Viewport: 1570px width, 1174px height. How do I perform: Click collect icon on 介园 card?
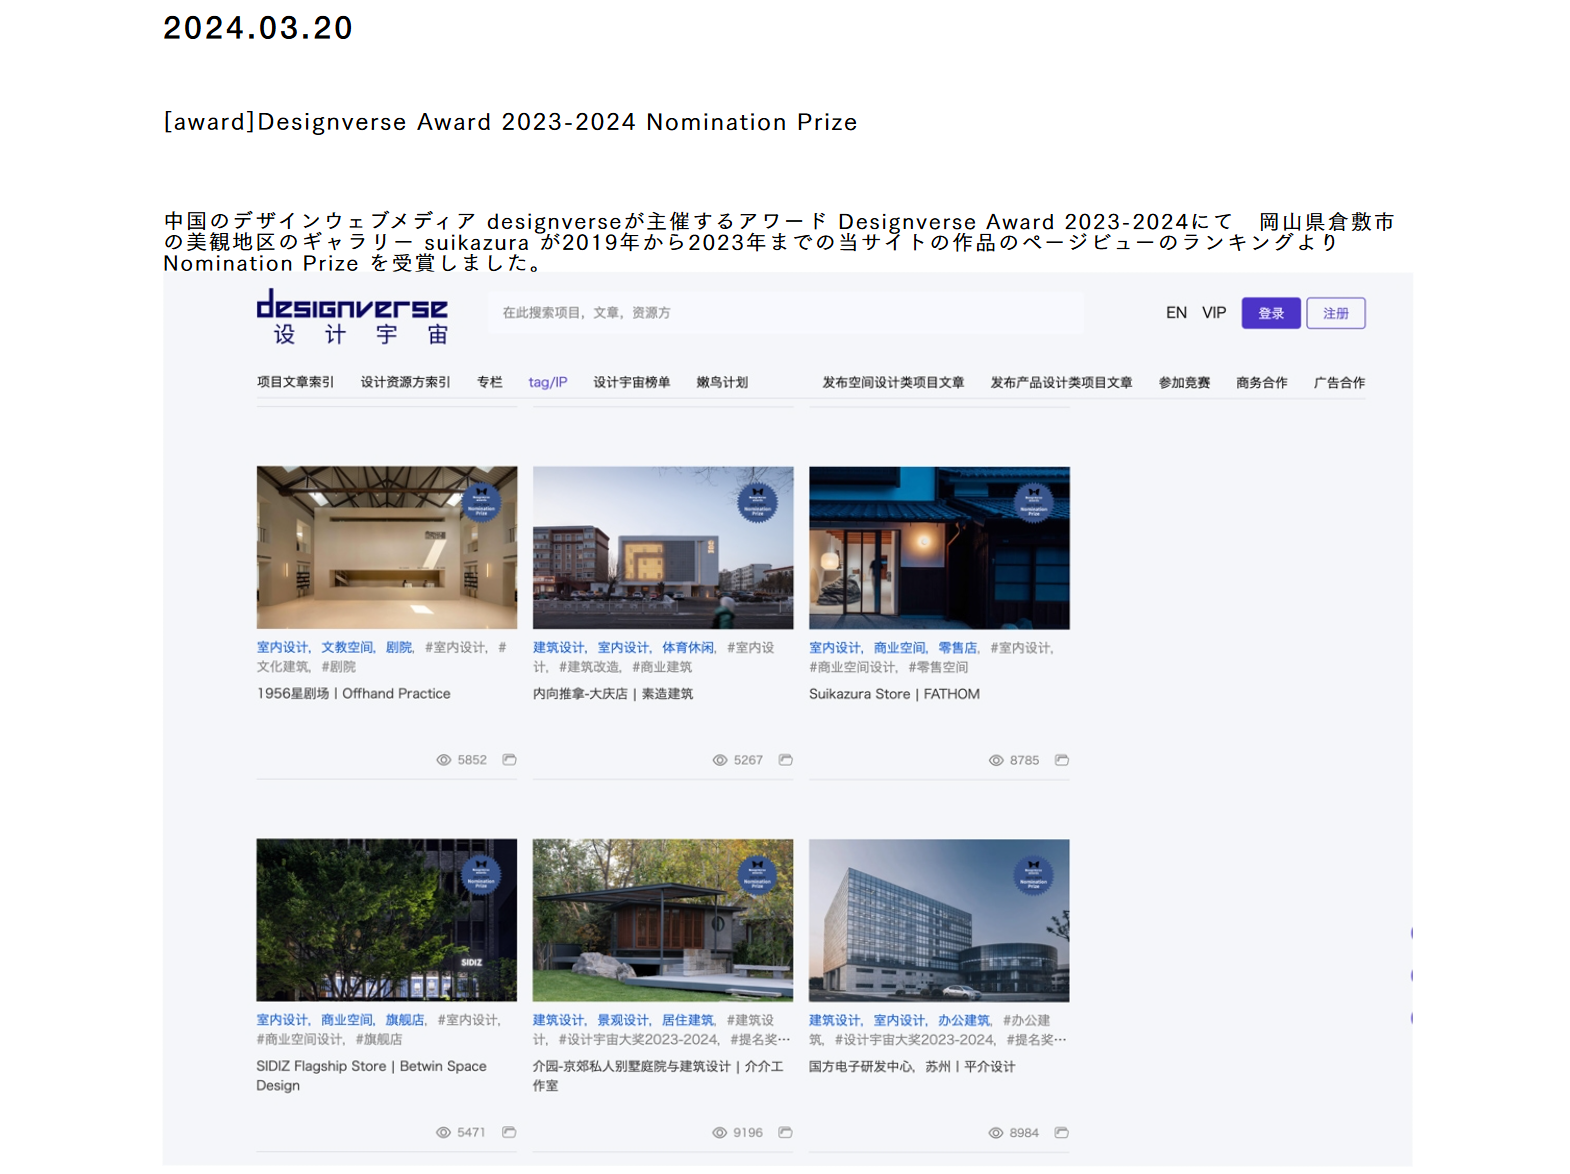786,1132
